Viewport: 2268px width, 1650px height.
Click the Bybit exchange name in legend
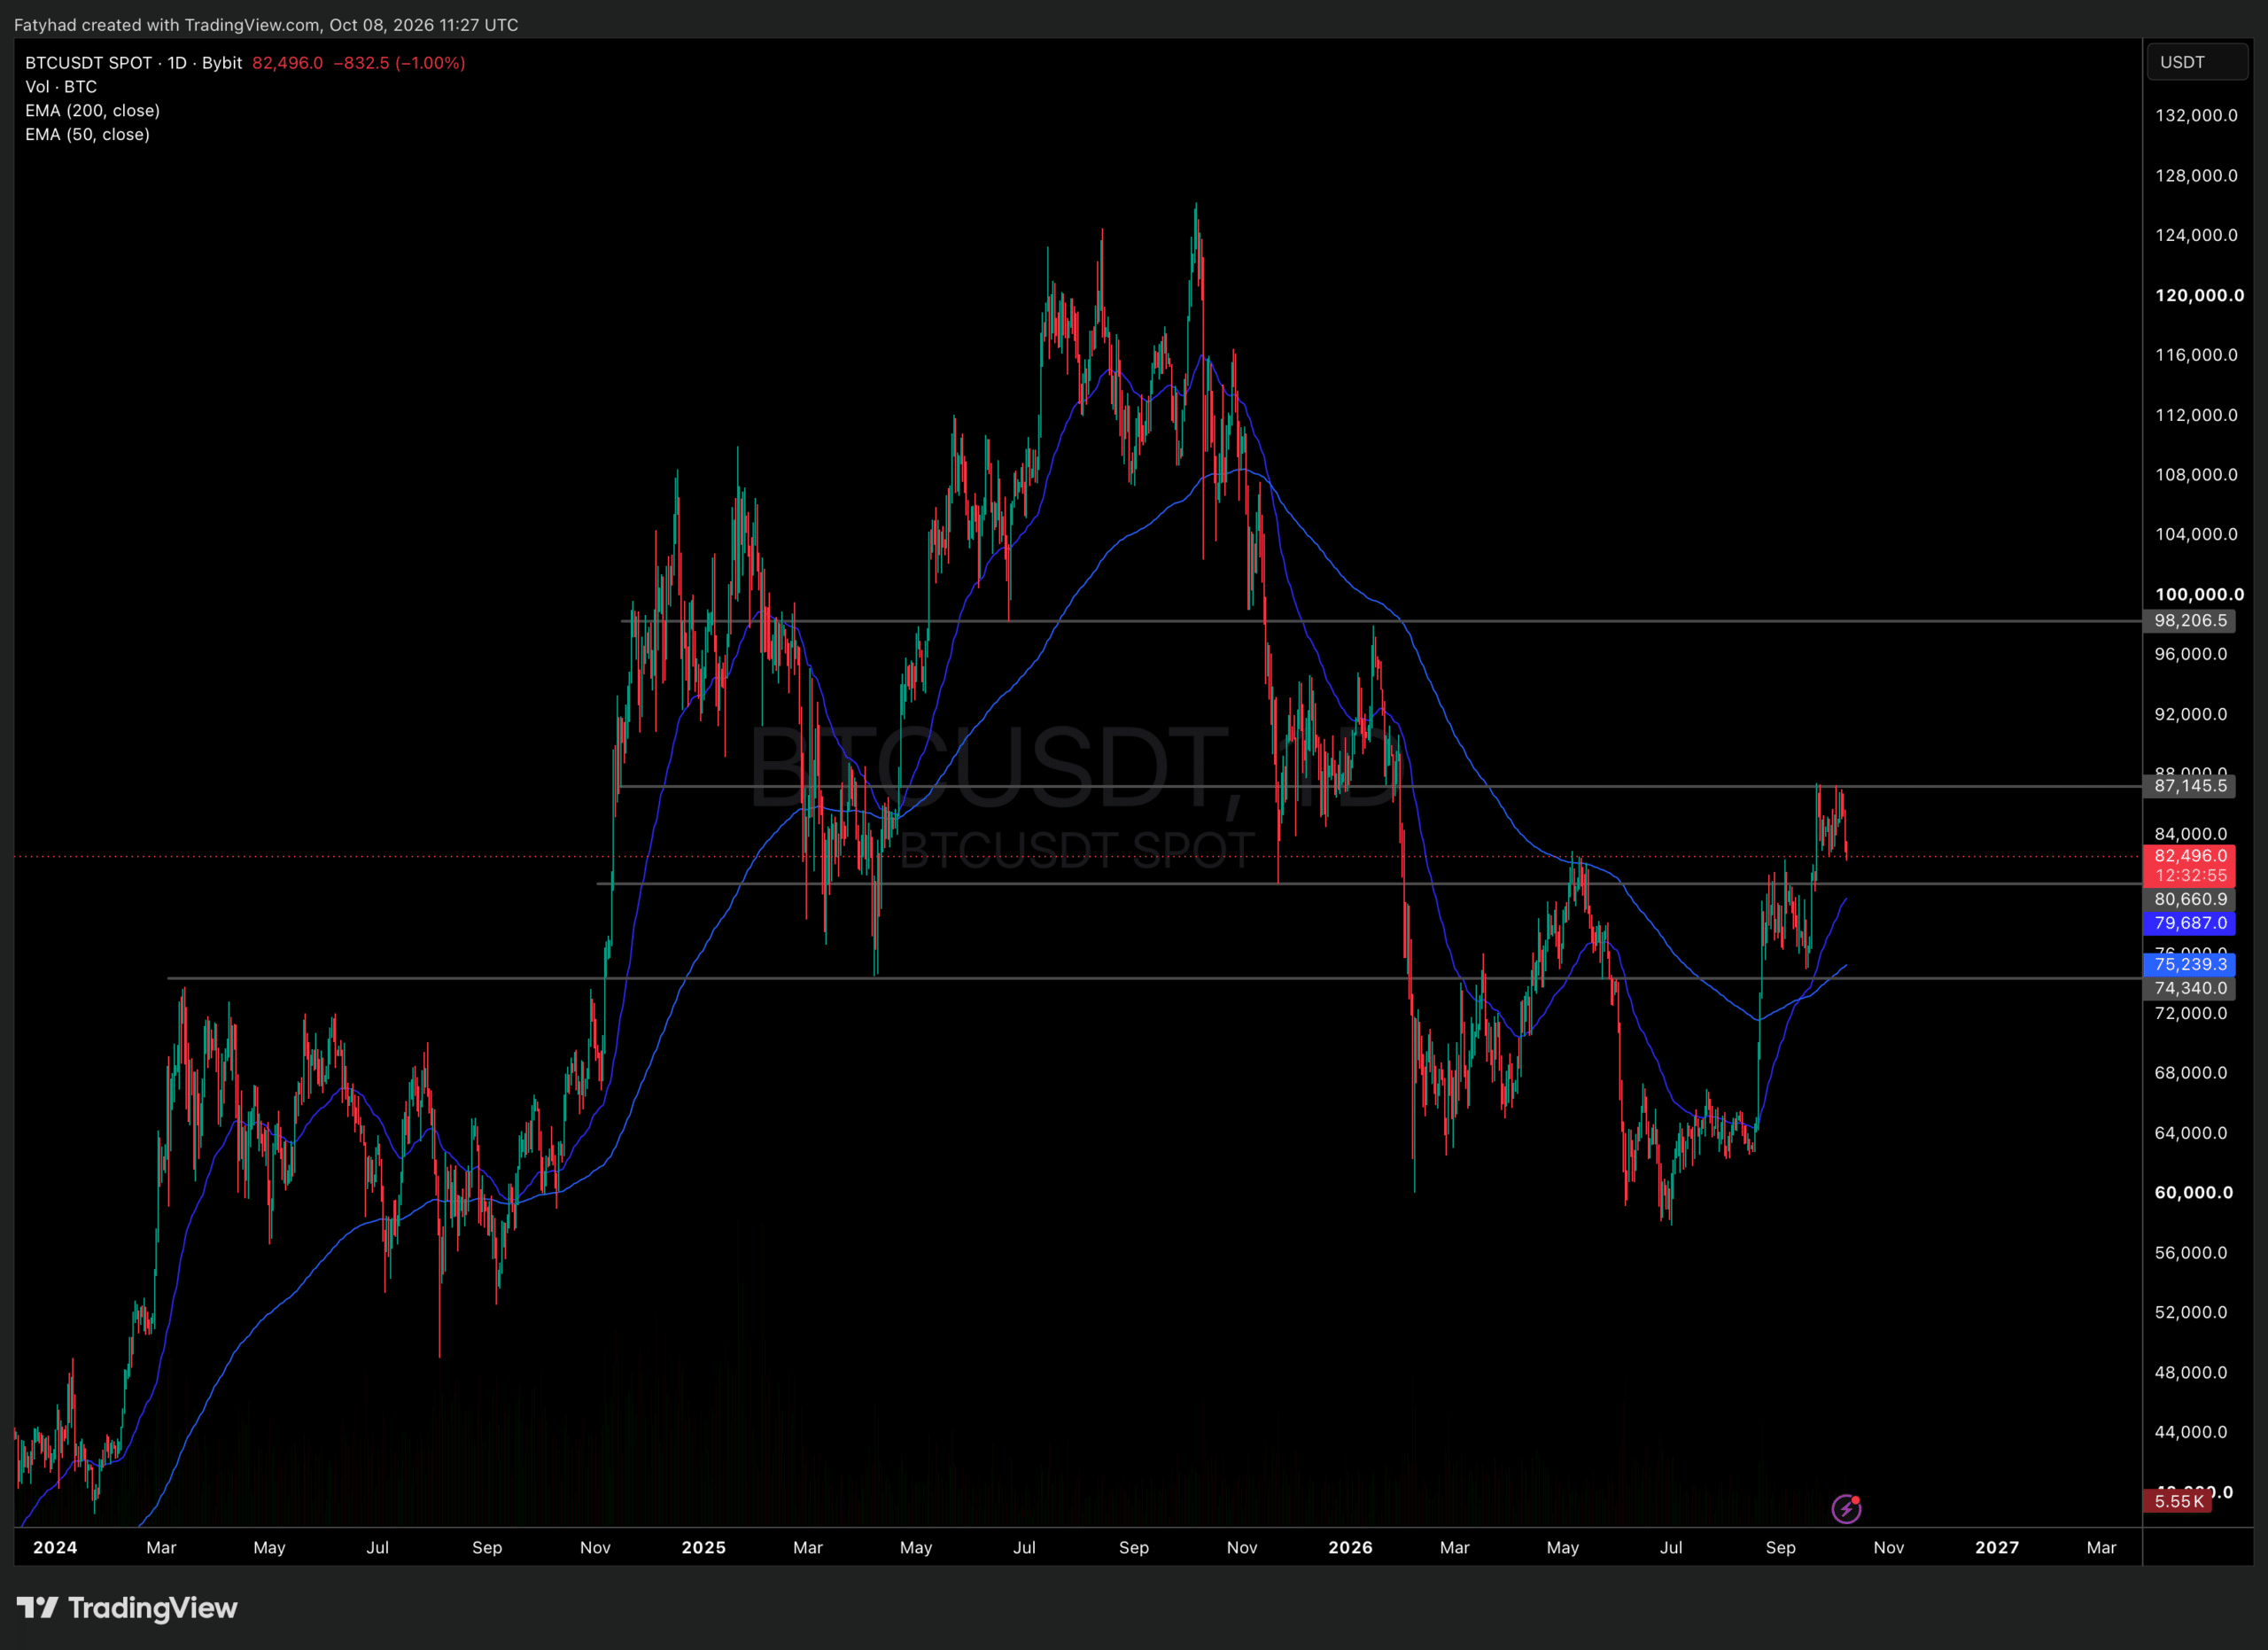click(x=222, y=63)
